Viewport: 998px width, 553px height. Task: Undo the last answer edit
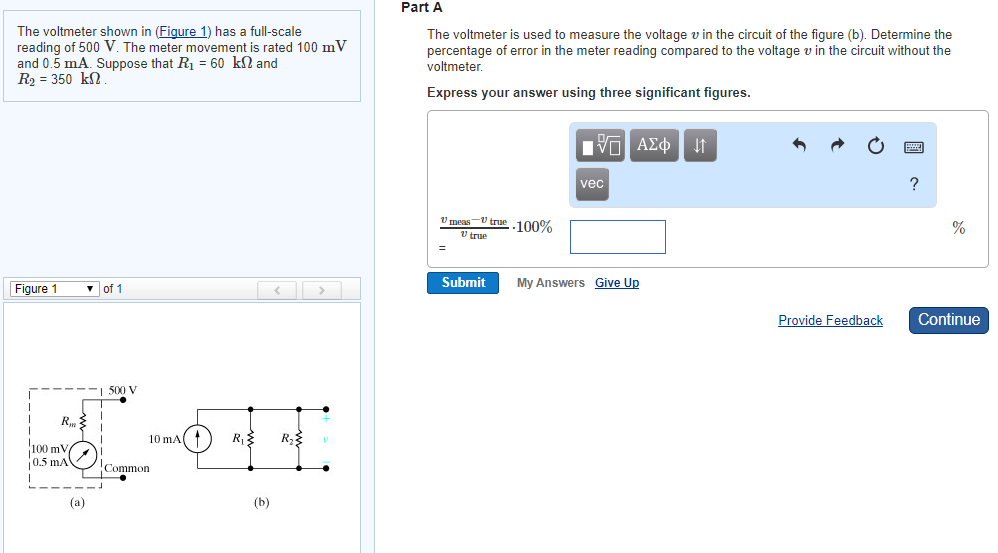(x=798, y=146)
